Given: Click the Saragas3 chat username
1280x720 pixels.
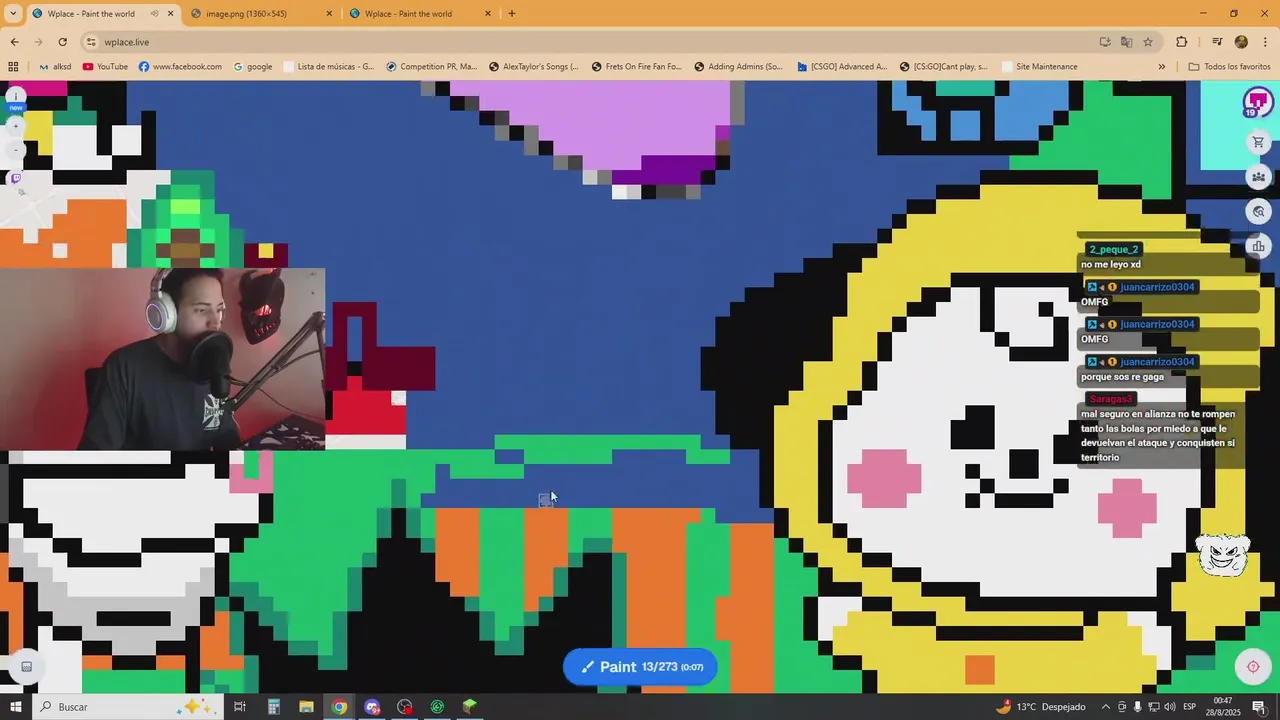Looking at the screenshot, I should pos(1110,399).
